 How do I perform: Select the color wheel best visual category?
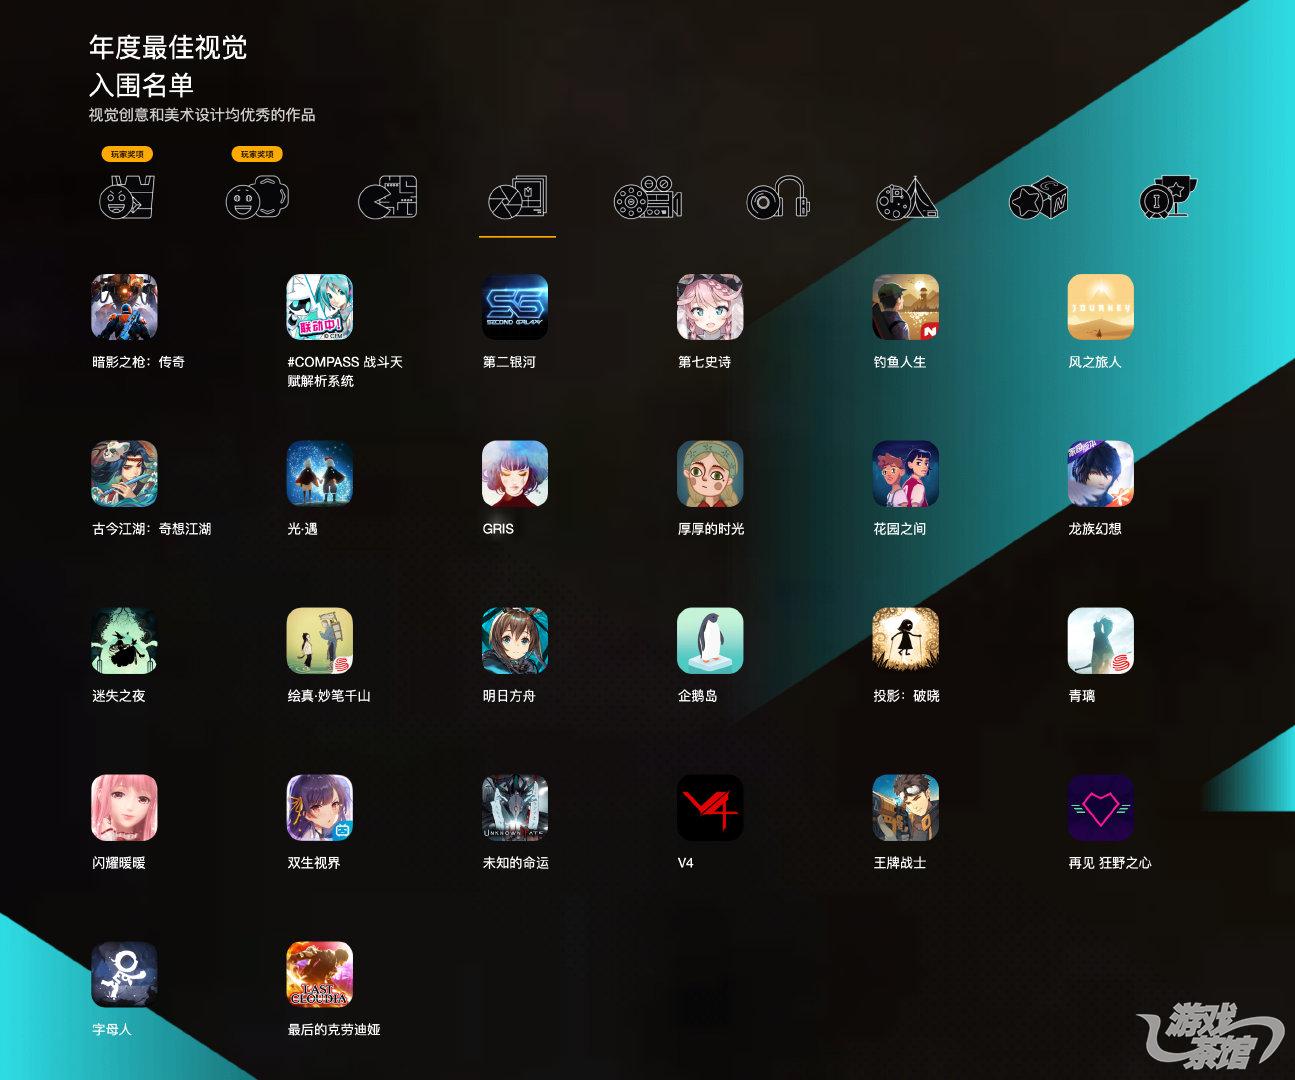point(517,197)
